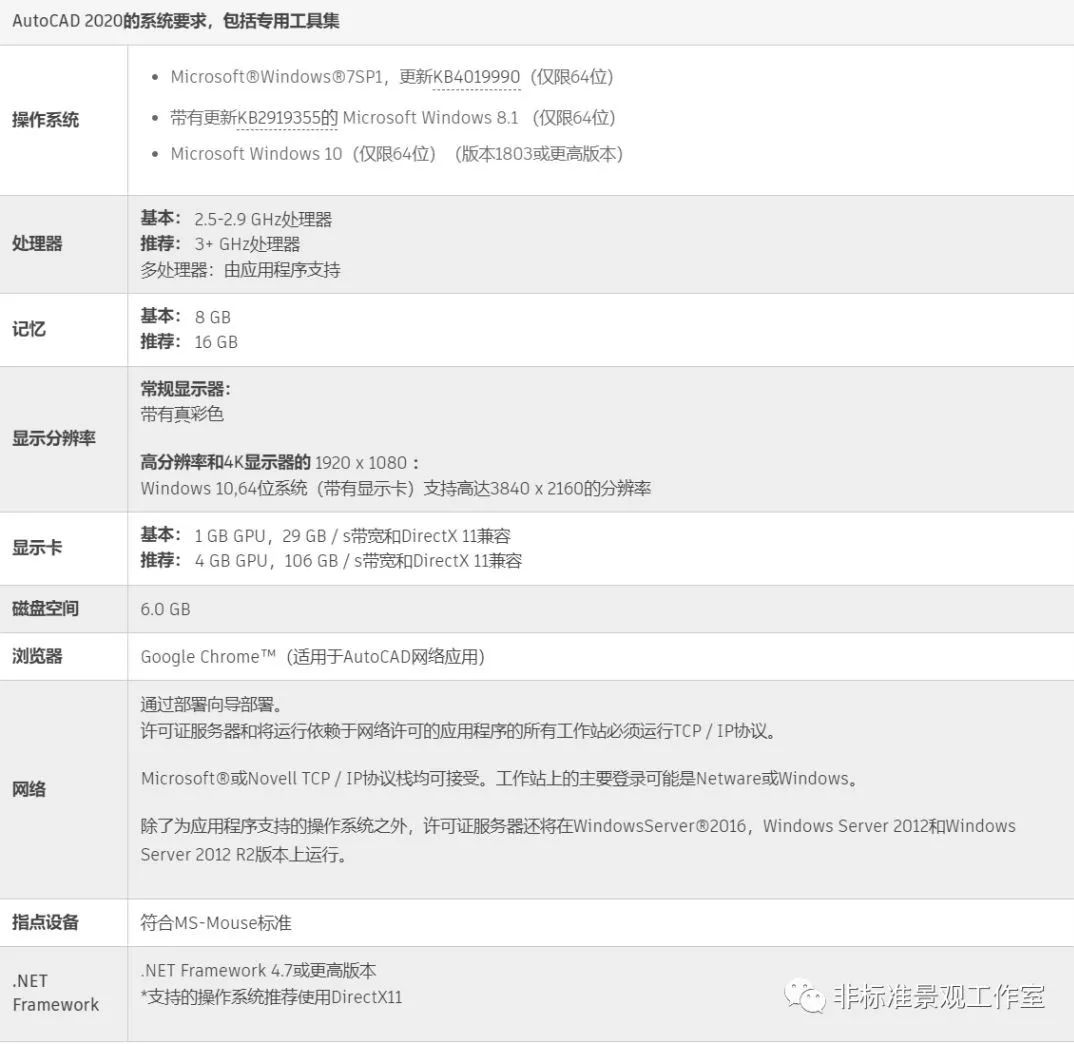
Task: Select the 'Microsoft Windows 10' requirement line
Action: [397, 153]
